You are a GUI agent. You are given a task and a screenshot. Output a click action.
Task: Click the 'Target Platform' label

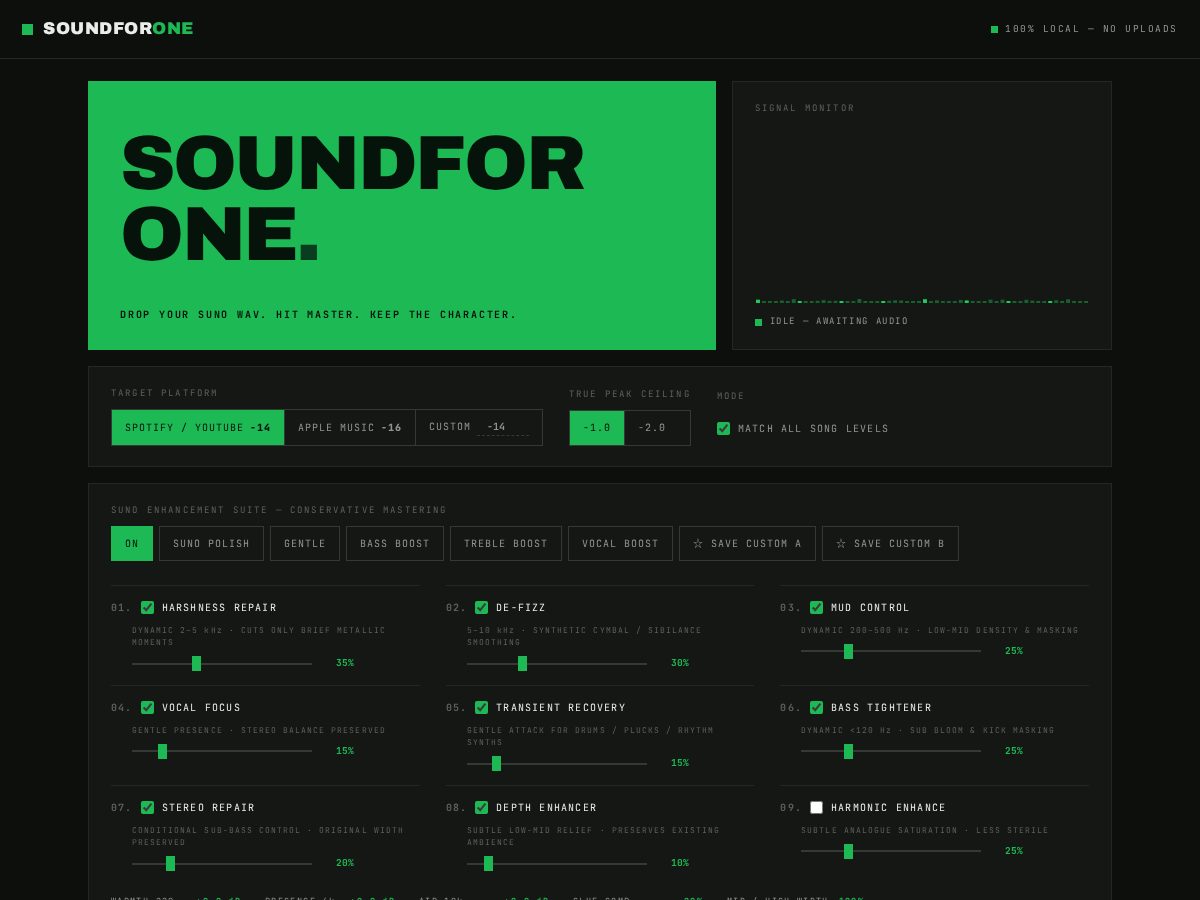pyautogui.click(x=164, y=393)
